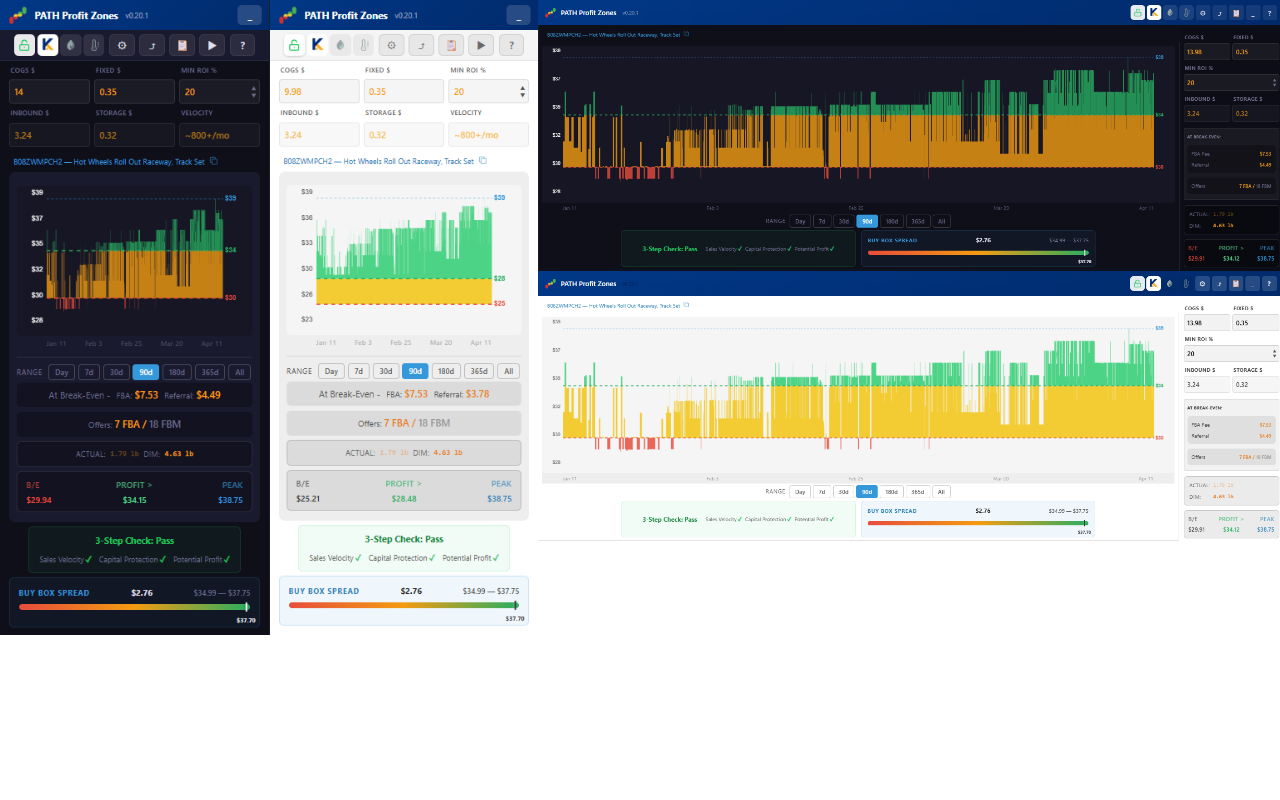Viewport: 1280px width, 800px height.
Task: Click the Buy Box Spread bar in dark narrow panel
Action: point(134,607)
